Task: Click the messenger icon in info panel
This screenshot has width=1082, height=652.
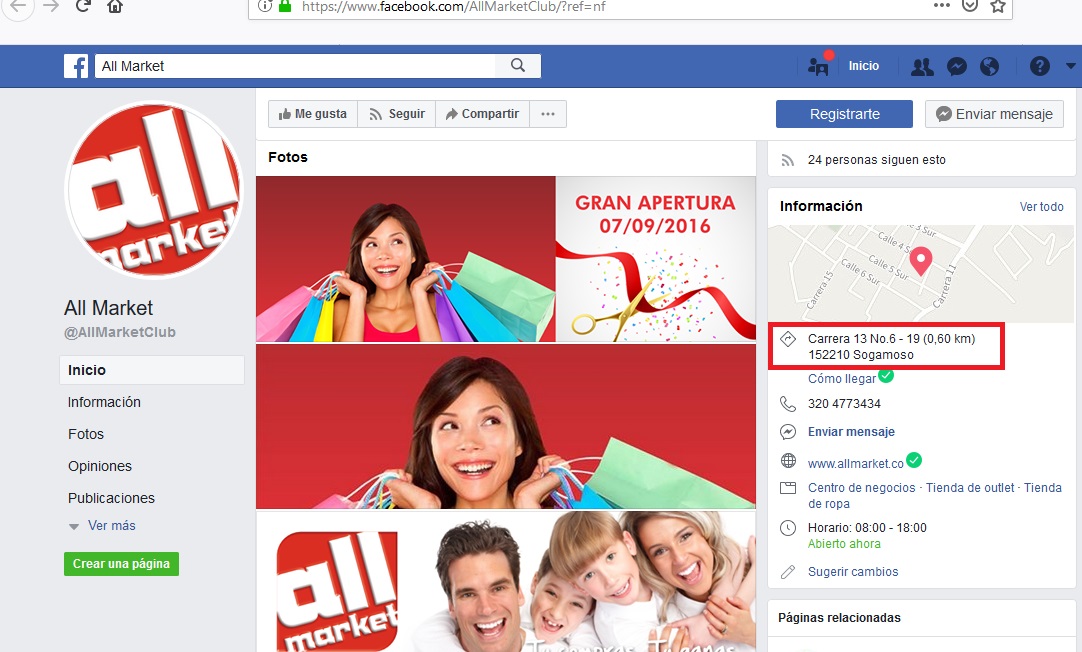Action: point(788,432)
